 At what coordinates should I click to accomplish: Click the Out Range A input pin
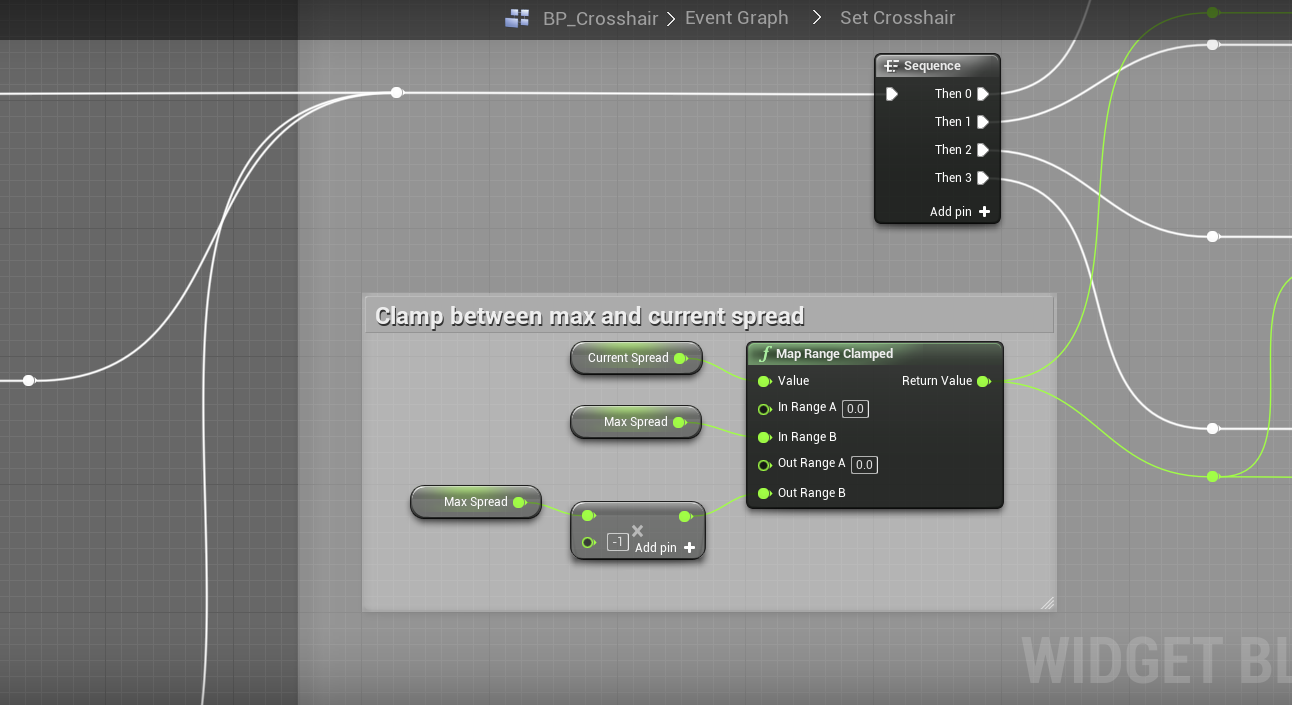coord(764,464)
